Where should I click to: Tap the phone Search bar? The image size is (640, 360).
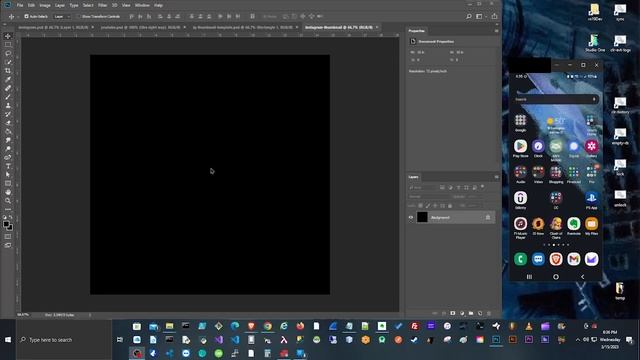click(x=555, y=99)
